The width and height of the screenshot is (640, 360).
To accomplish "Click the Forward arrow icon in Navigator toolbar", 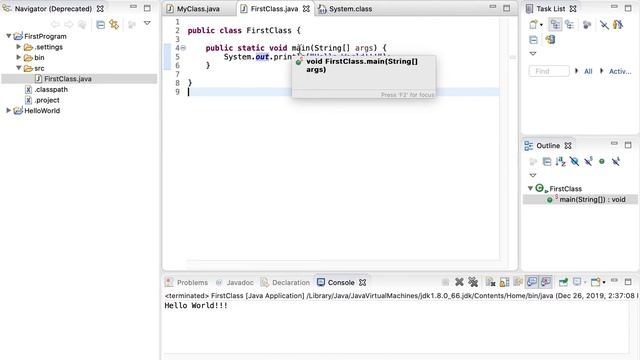I will 69,25.
